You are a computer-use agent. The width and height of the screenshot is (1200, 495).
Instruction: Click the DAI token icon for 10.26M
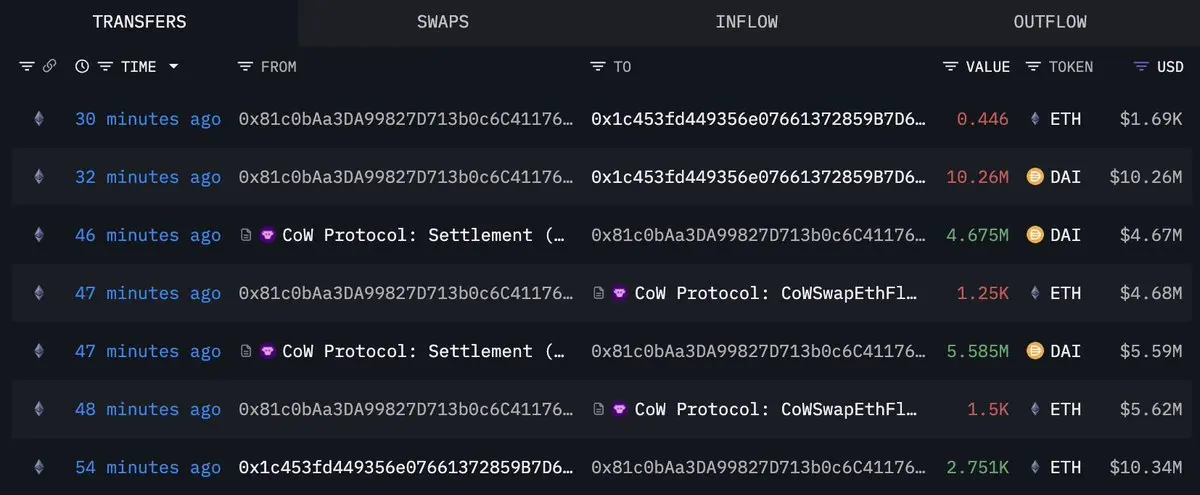1035,177
